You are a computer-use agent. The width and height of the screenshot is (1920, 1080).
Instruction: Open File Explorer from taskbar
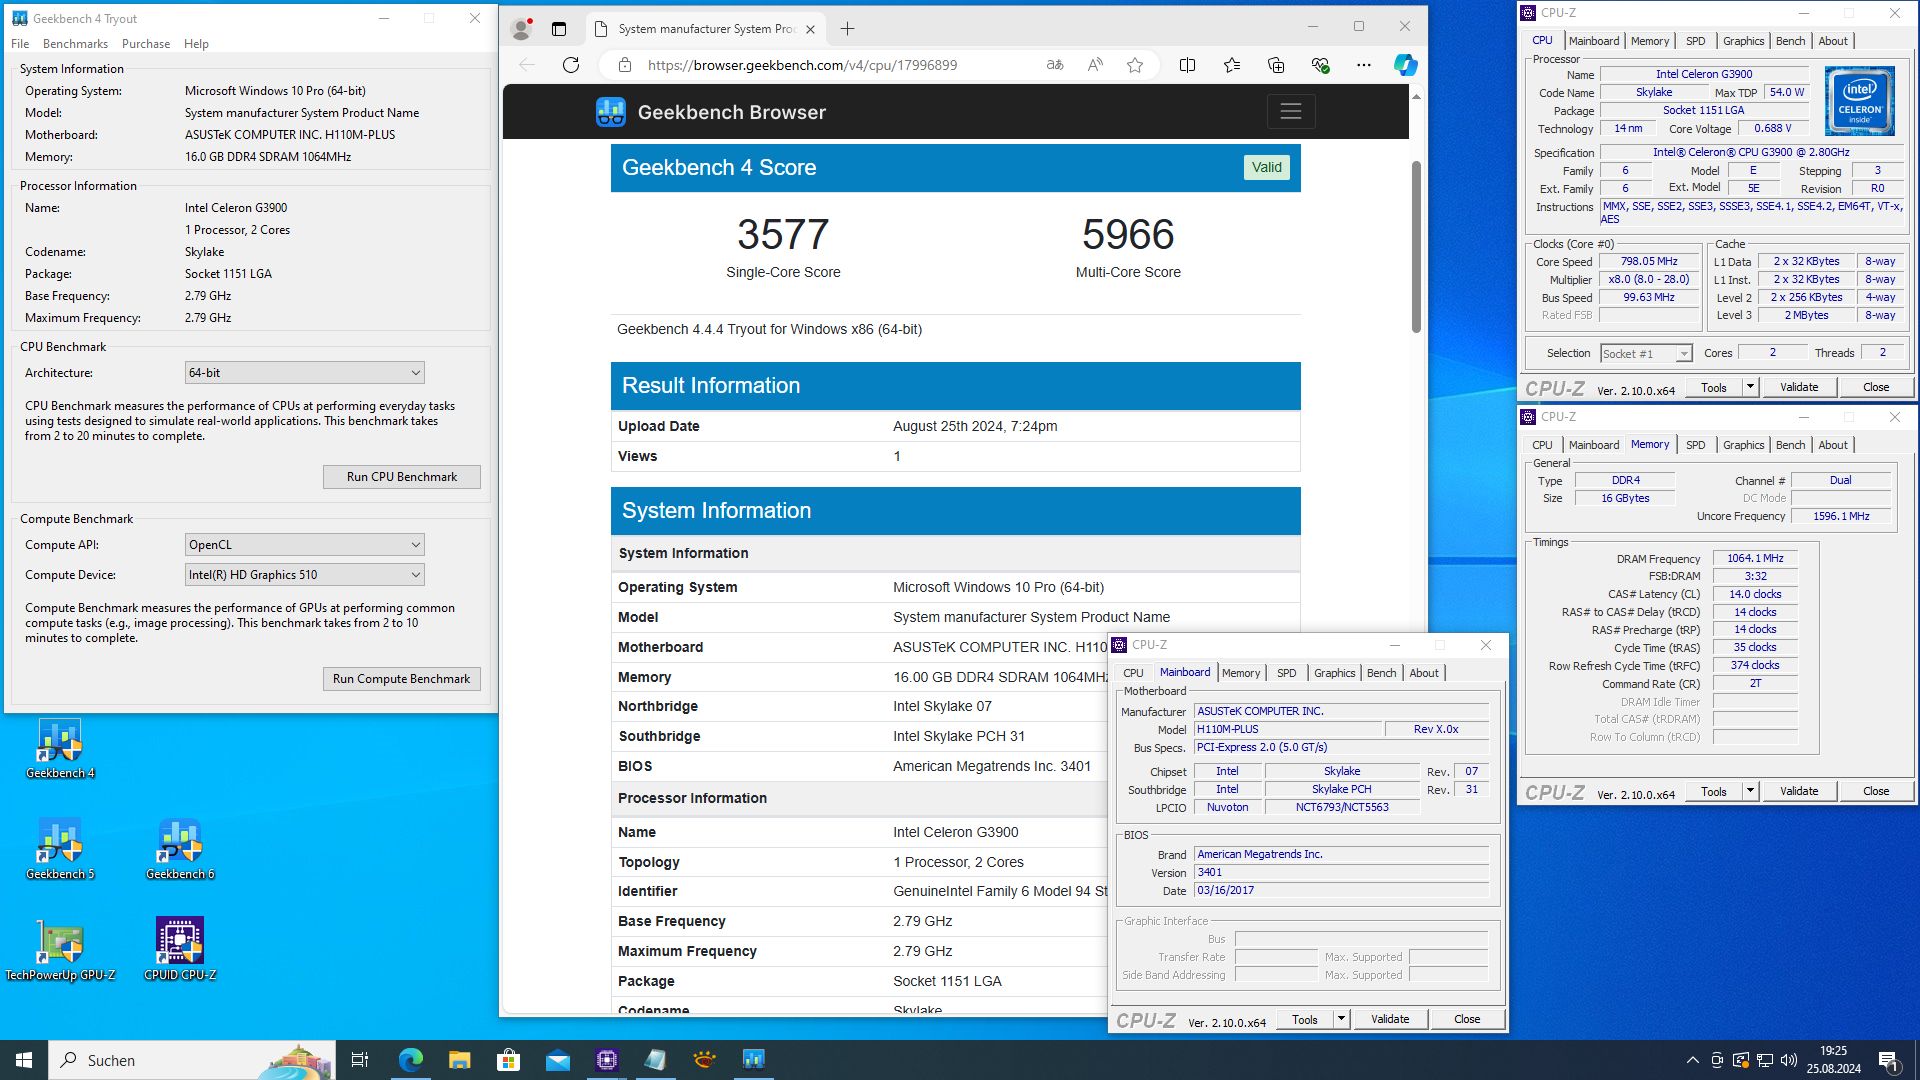(459, 1060)
